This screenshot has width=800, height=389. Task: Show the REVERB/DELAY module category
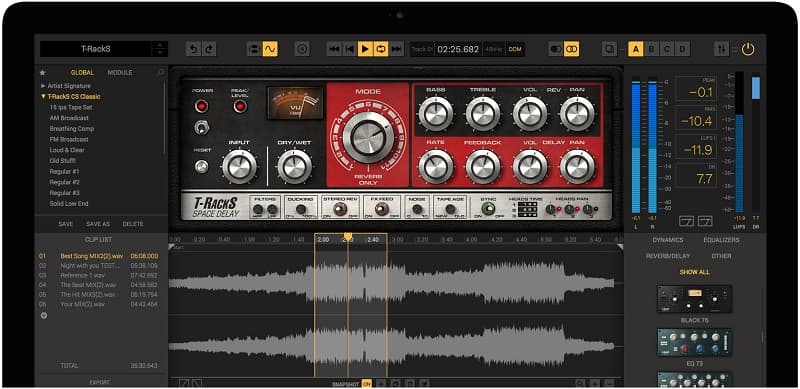(x=667, y=256)
